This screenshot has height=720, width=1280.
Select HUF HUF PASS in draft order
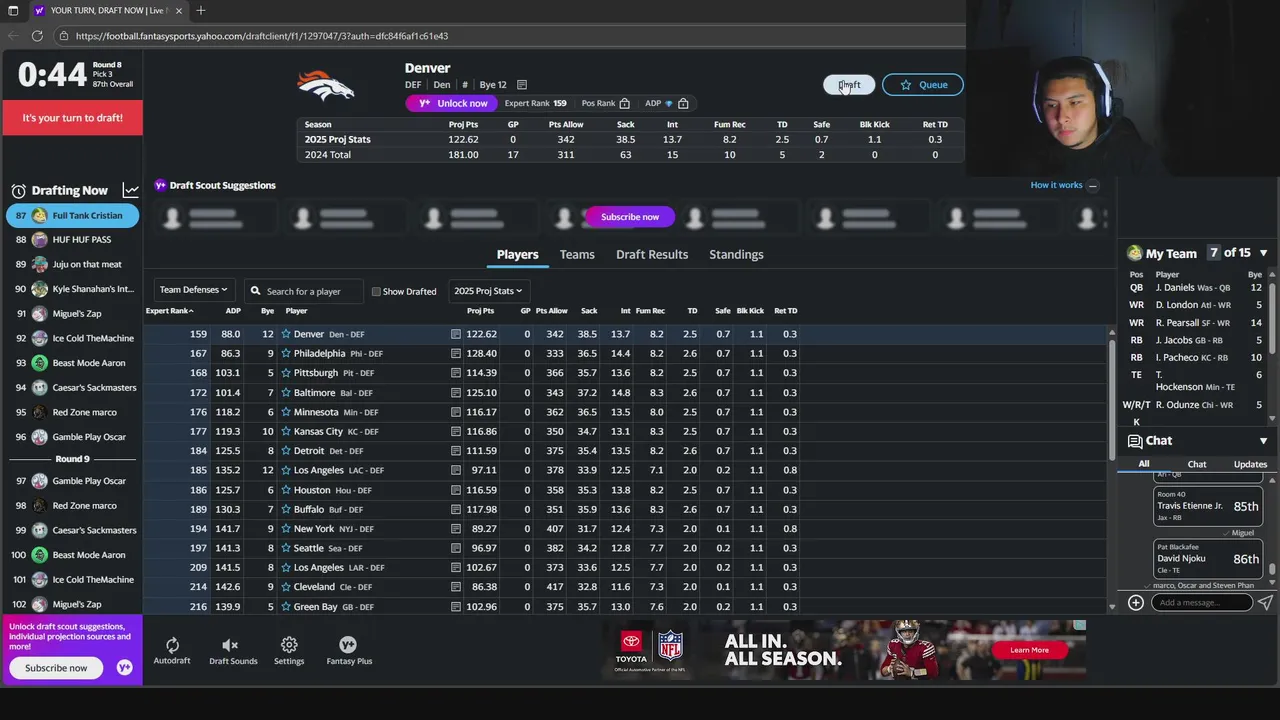[72, 240]
